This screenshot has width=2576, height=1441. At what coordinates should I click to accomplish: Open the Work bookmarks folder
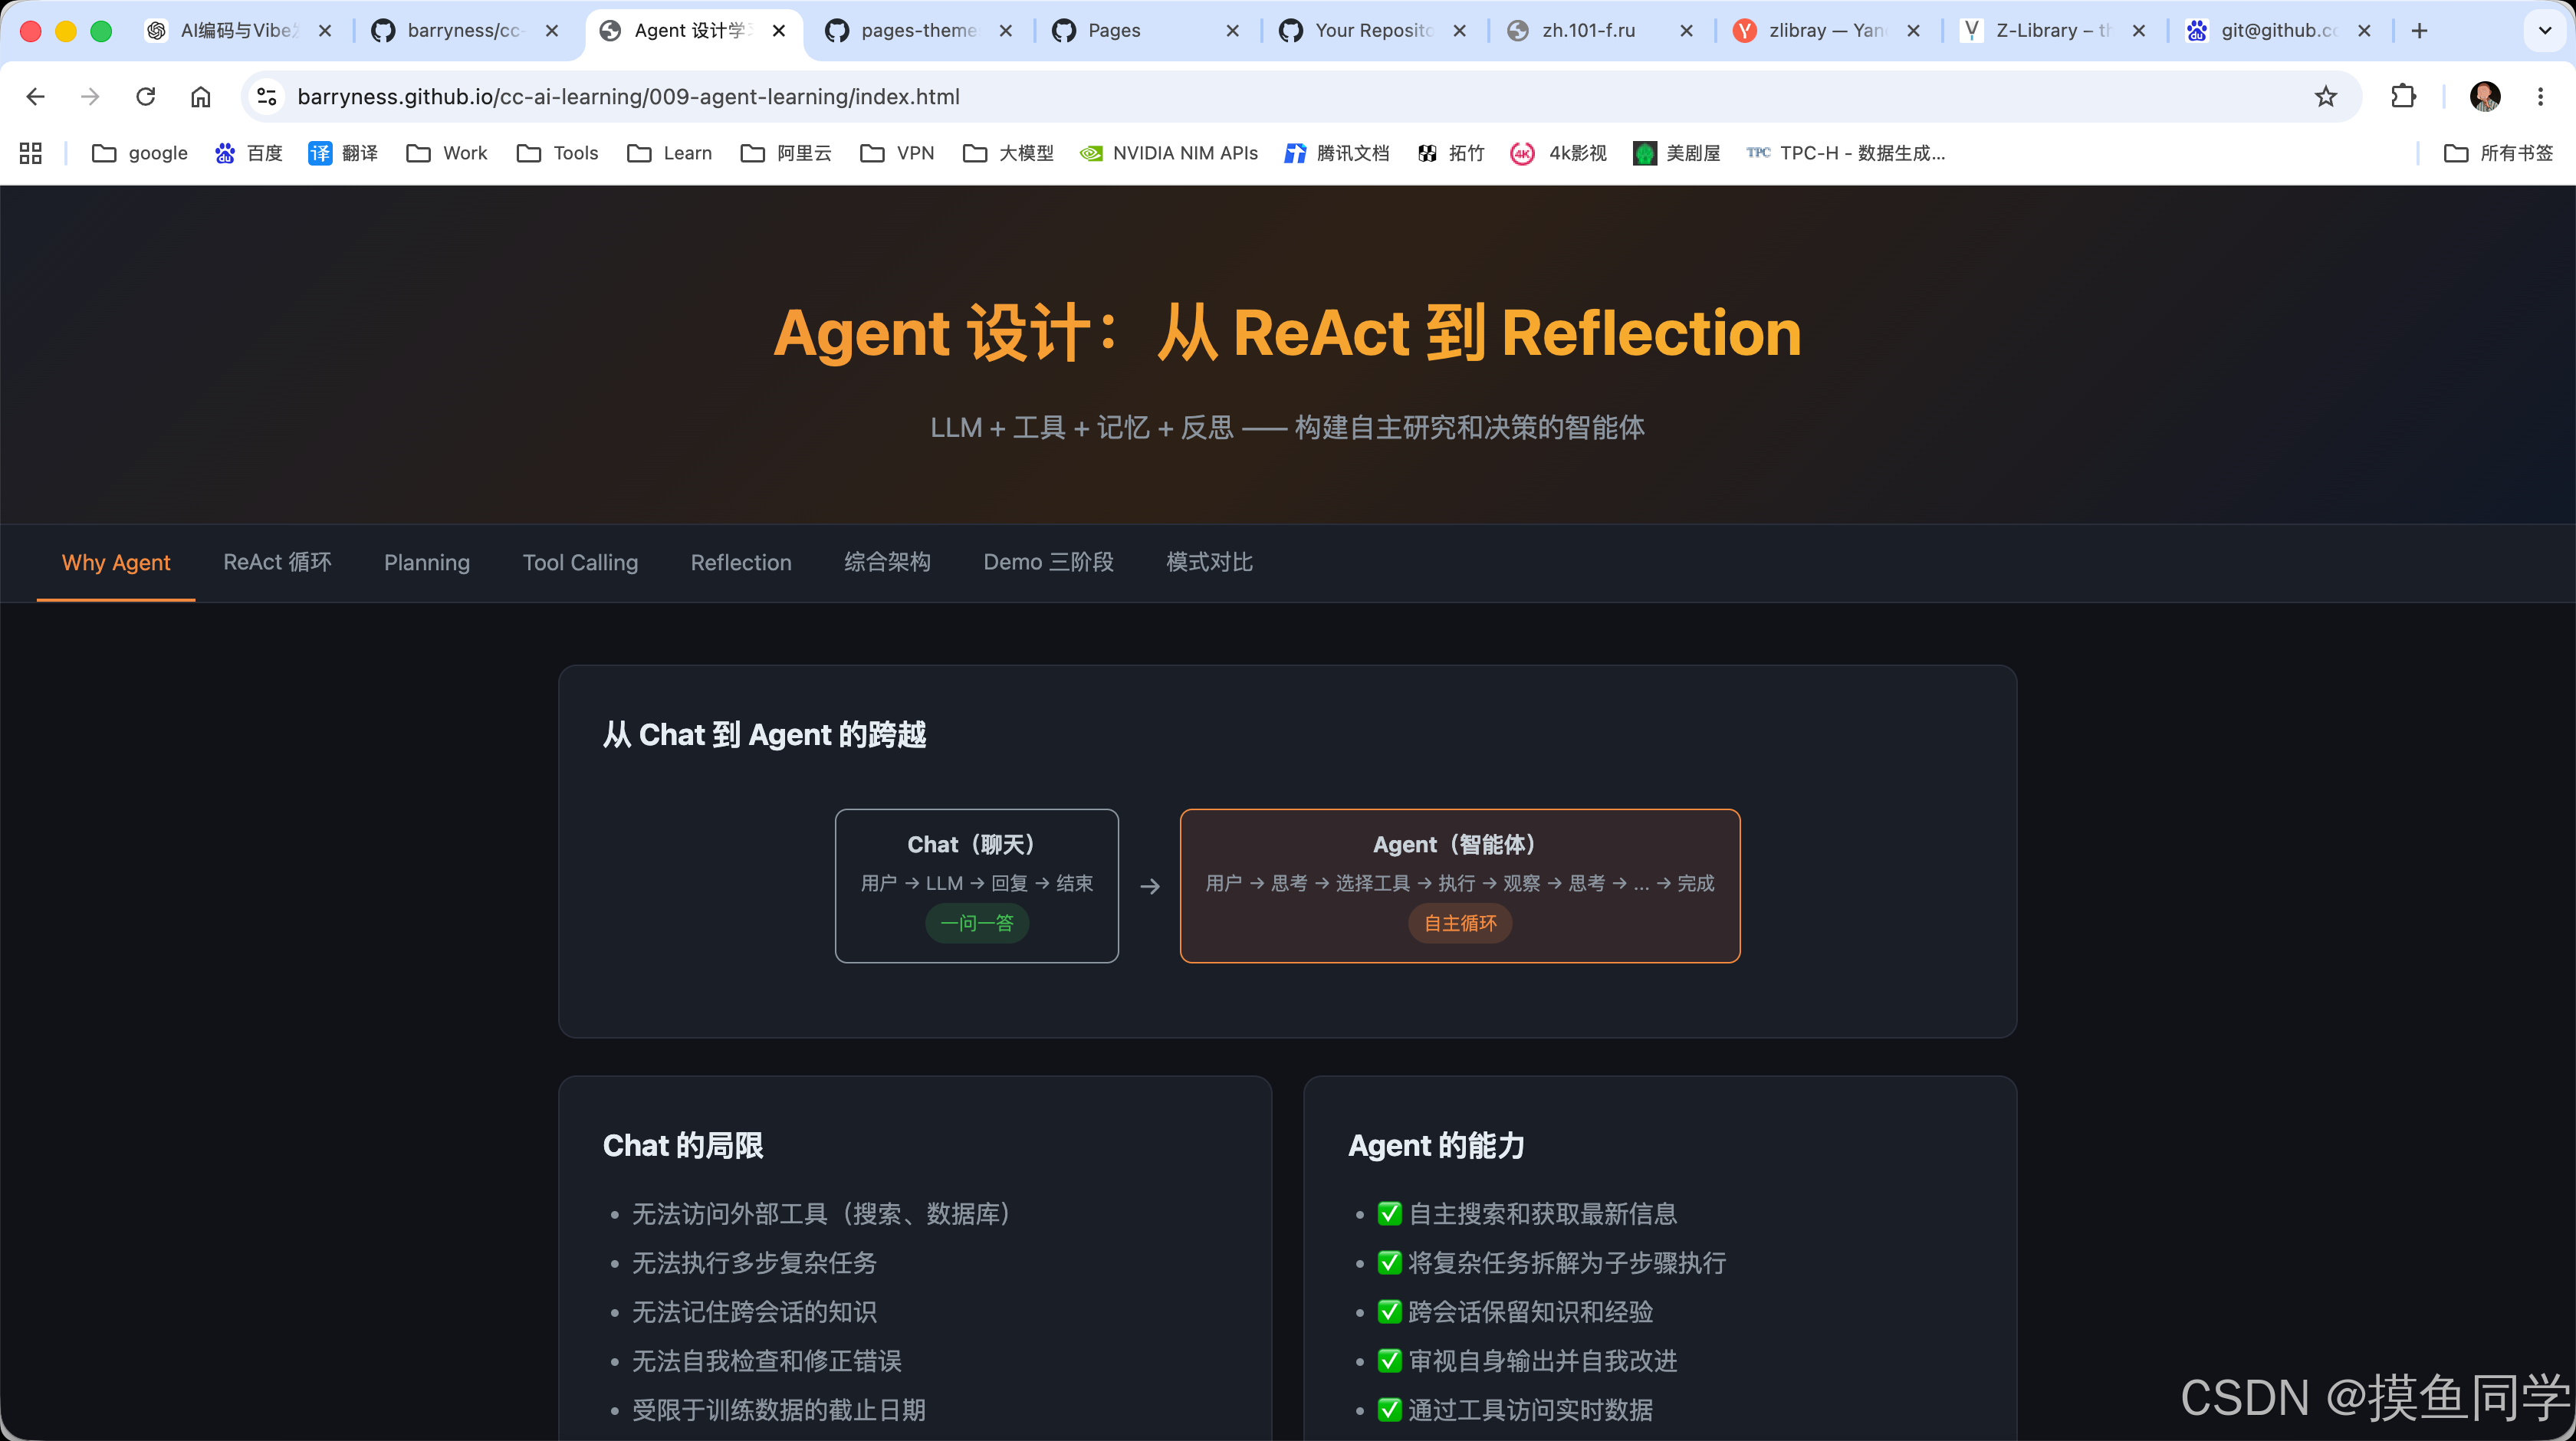[x=447, y=153]
